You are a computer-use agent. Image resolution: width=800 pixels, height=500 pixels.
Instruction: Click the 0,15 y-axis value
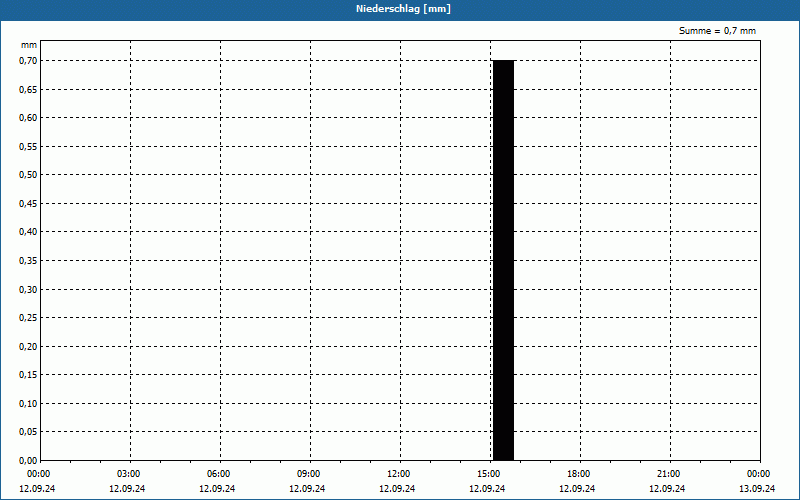tap(28, 375)
